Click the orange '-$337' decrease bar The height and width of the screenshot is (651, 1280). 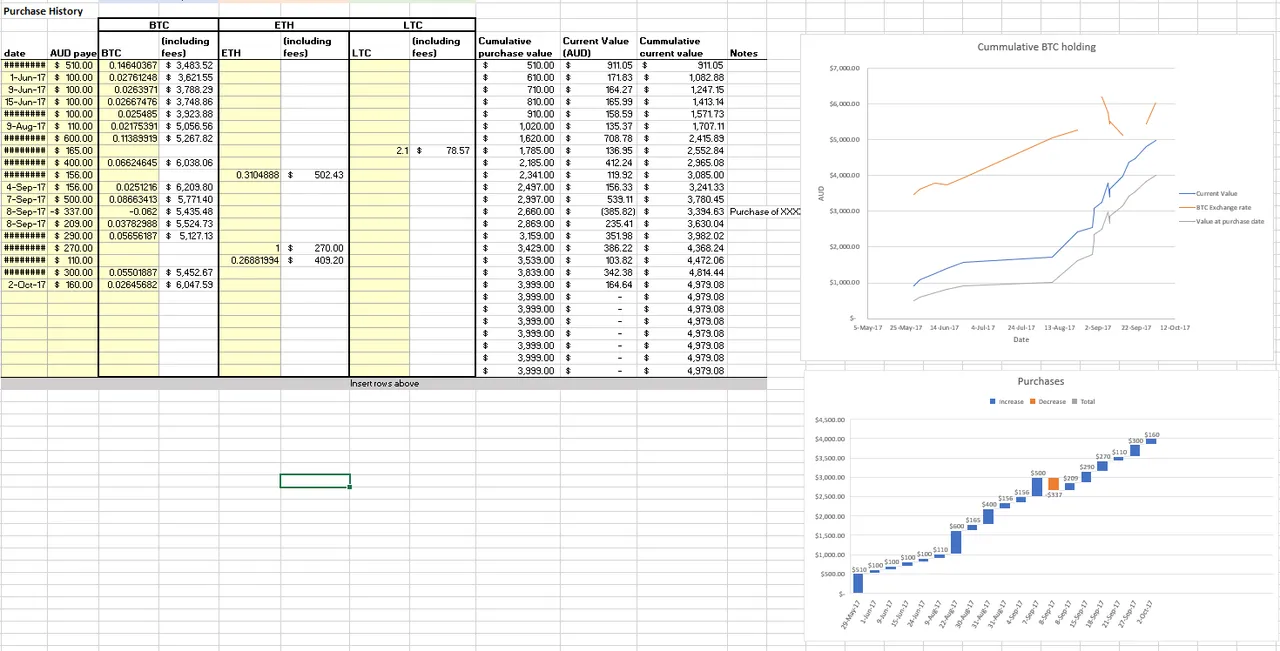click(x=1053, y=484)
